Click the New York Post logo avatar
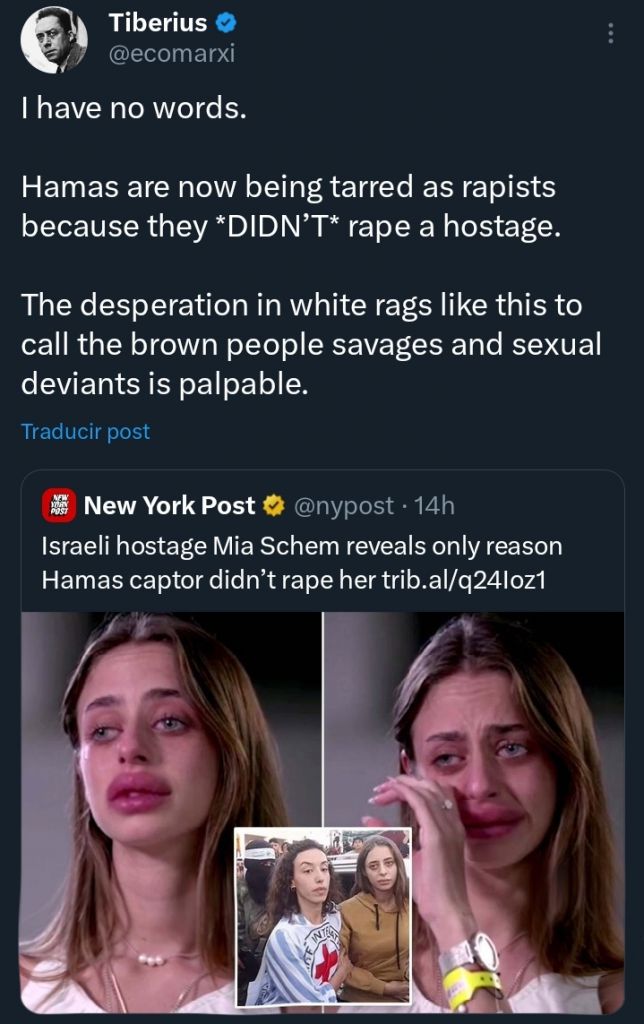 (59, 505)
